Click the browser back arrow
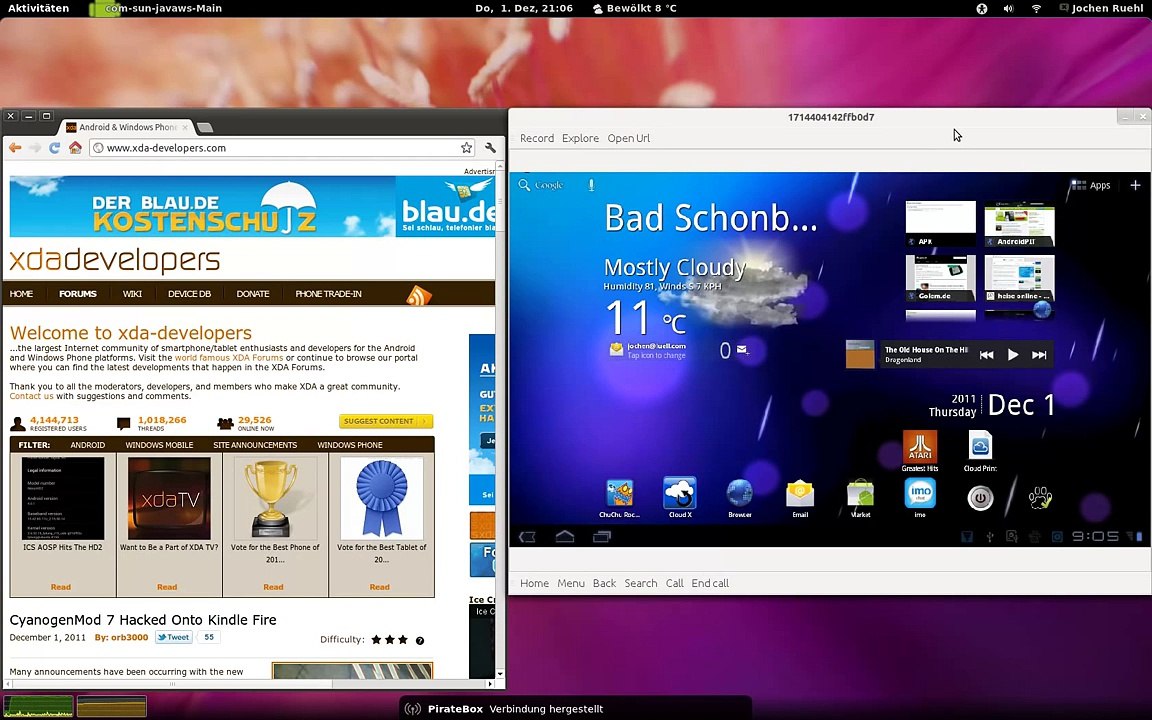This screenshot has height=720, width=1152. [15, 148]
